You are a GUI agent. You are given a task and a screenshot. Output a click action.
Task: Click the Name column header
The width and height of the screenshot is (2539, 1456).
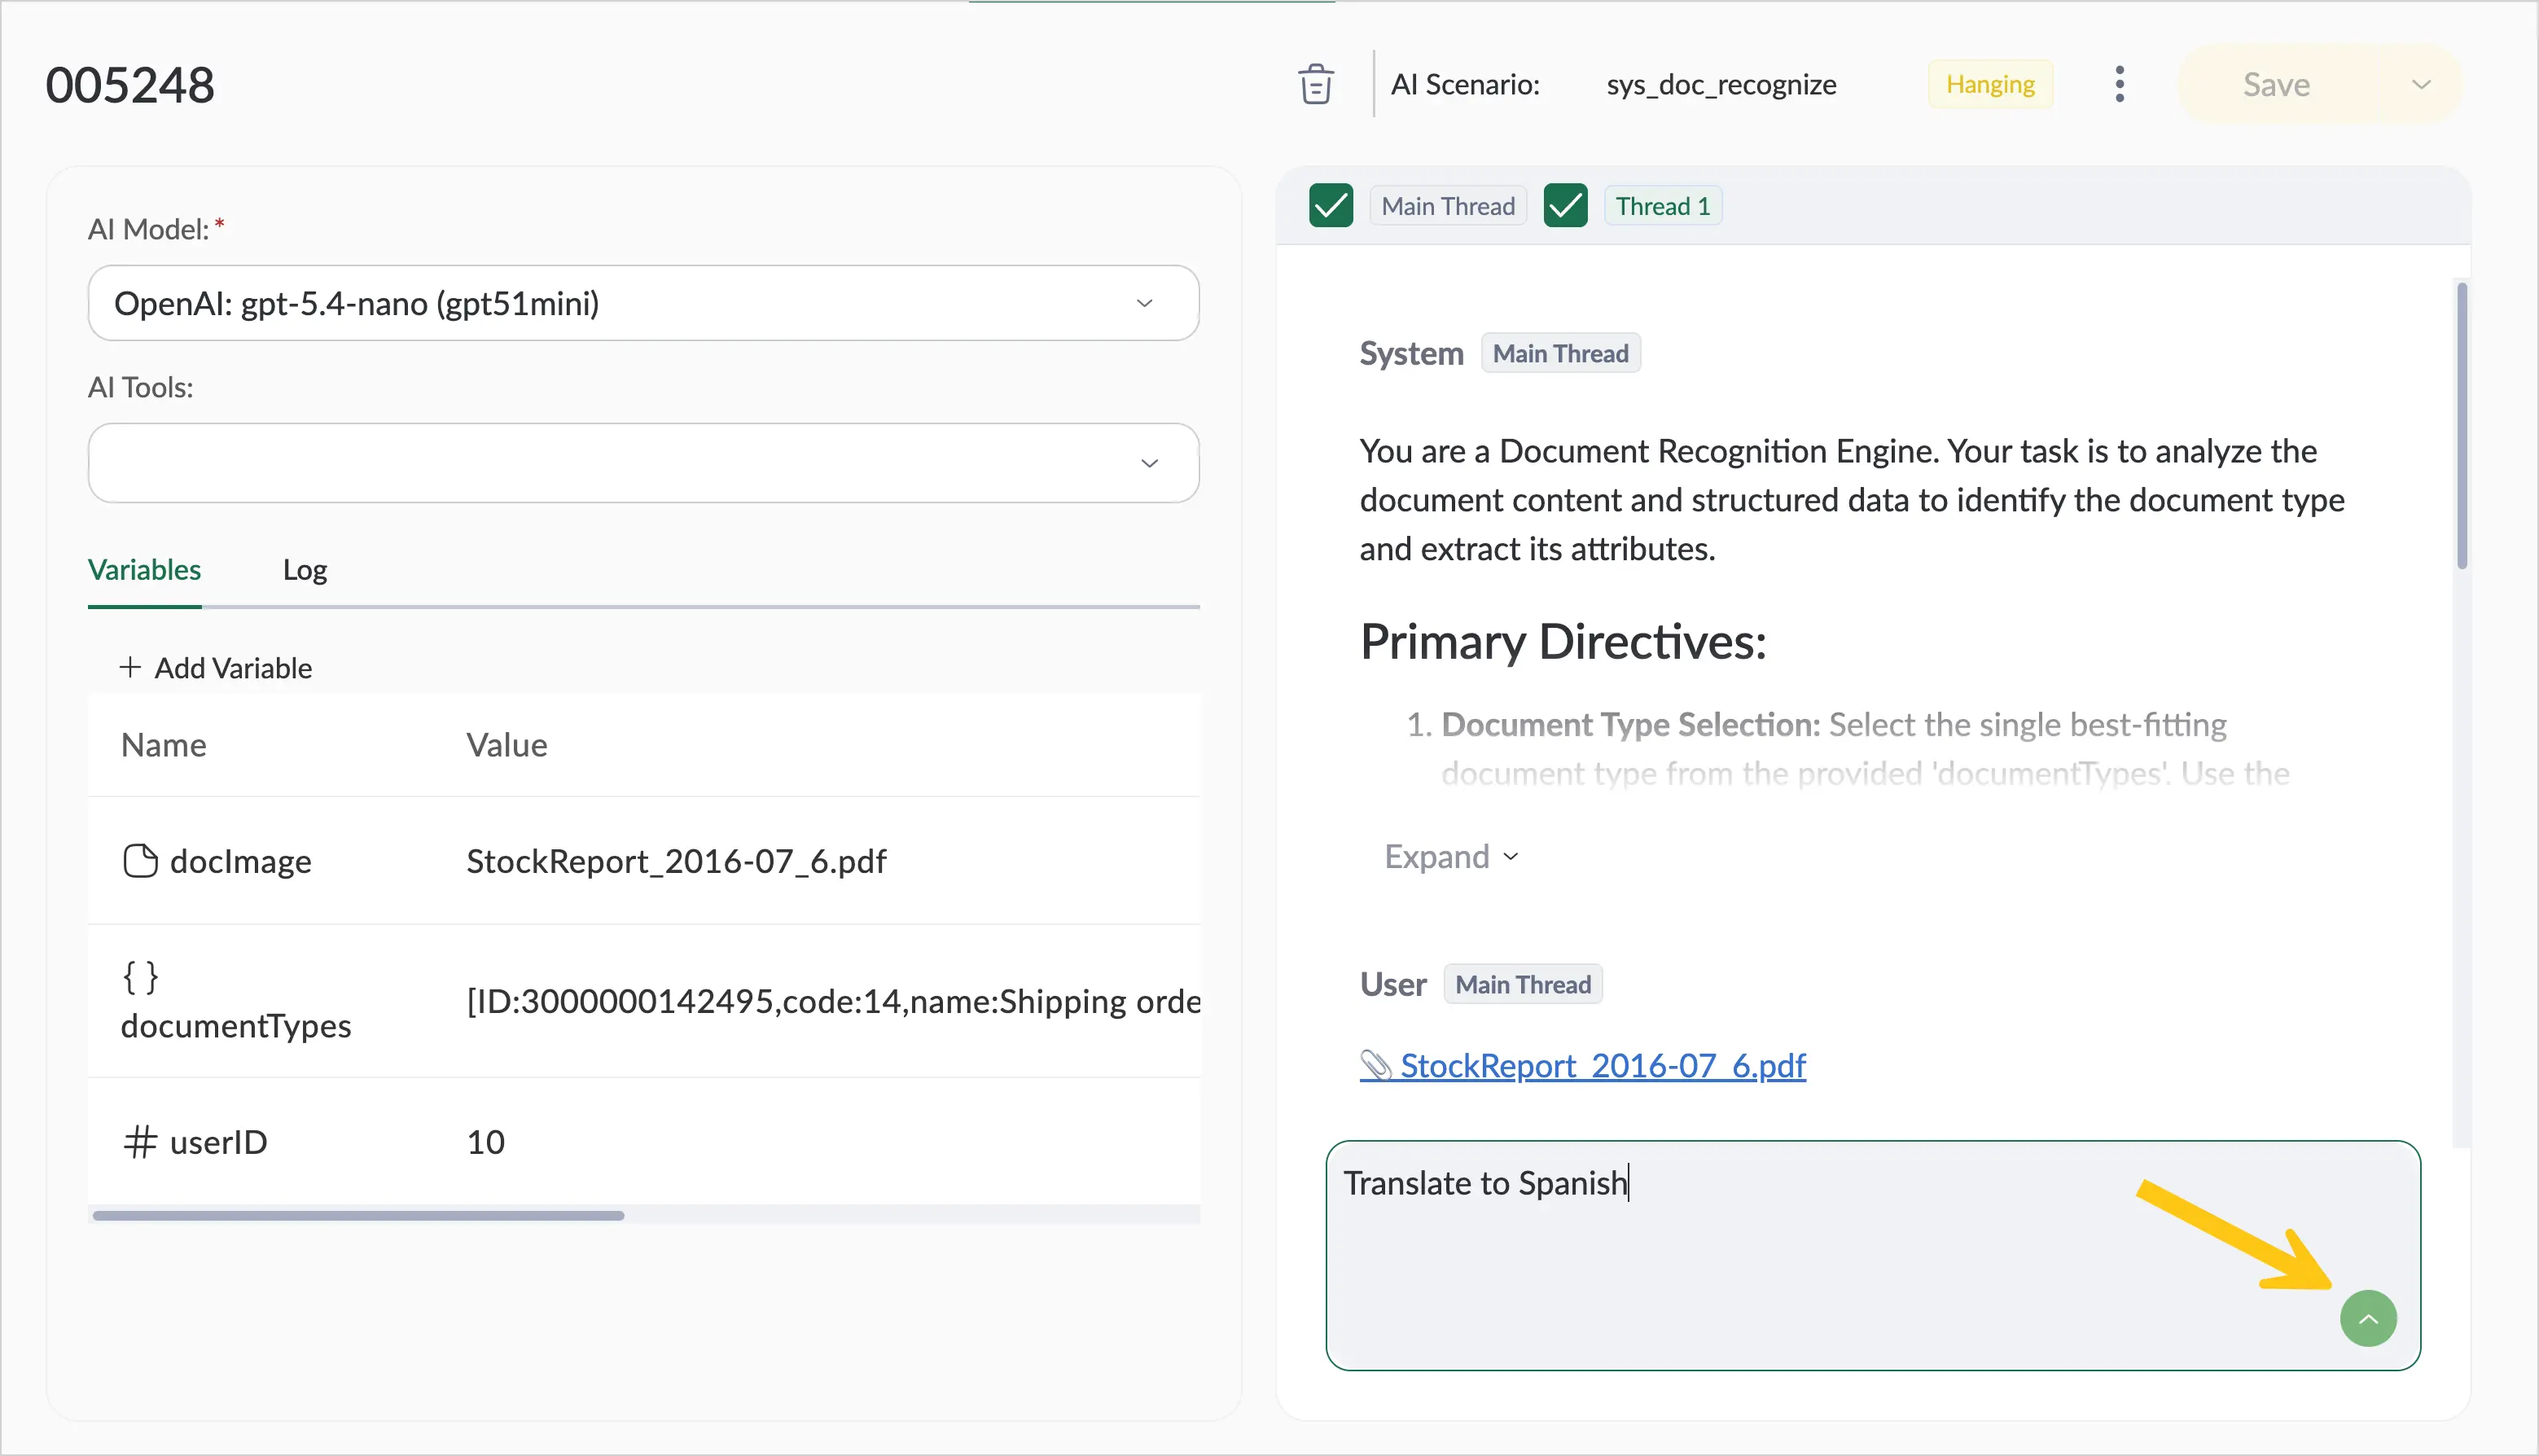point(163,744)
